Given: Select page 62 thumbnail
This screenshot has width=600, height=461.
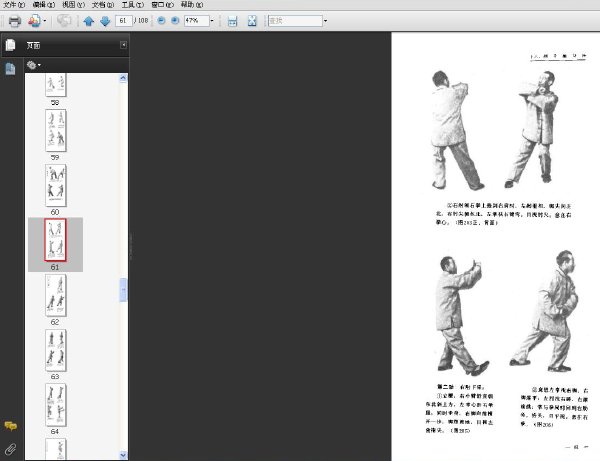Looking at the screenshot, I should pyautogui.click(x=55, y=295).
